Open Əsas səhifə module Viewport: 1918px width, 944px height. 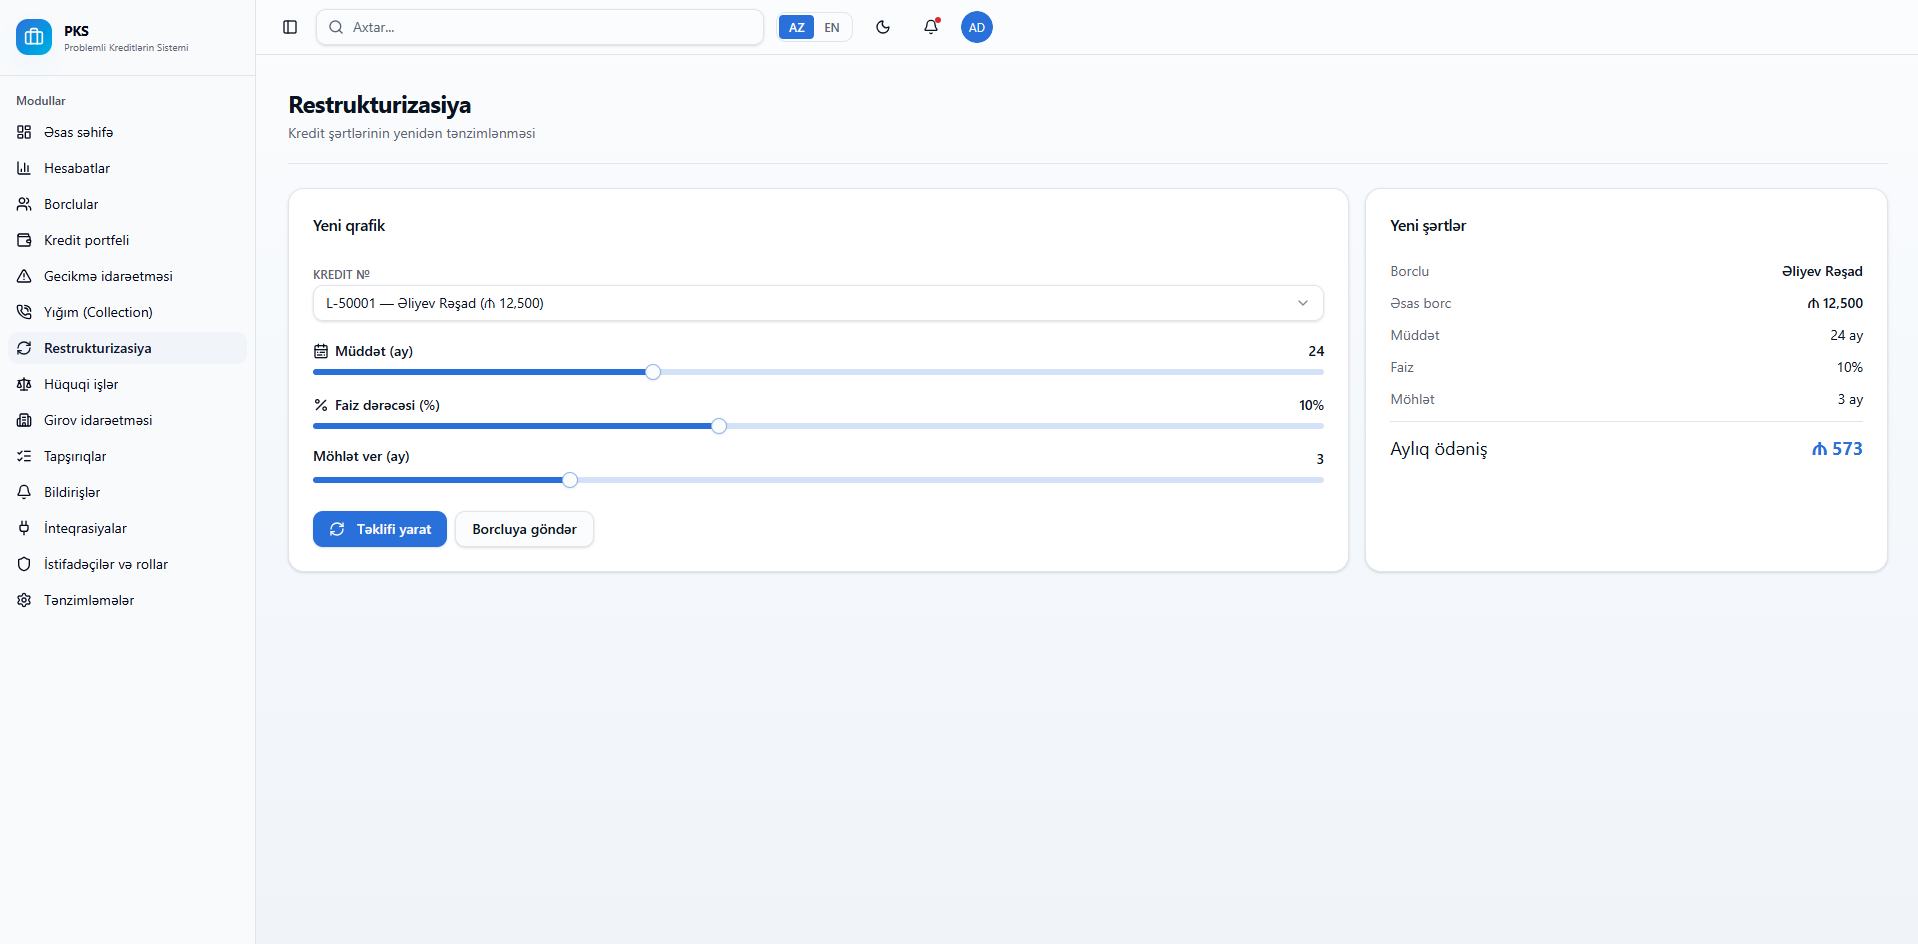coord(127,132)
